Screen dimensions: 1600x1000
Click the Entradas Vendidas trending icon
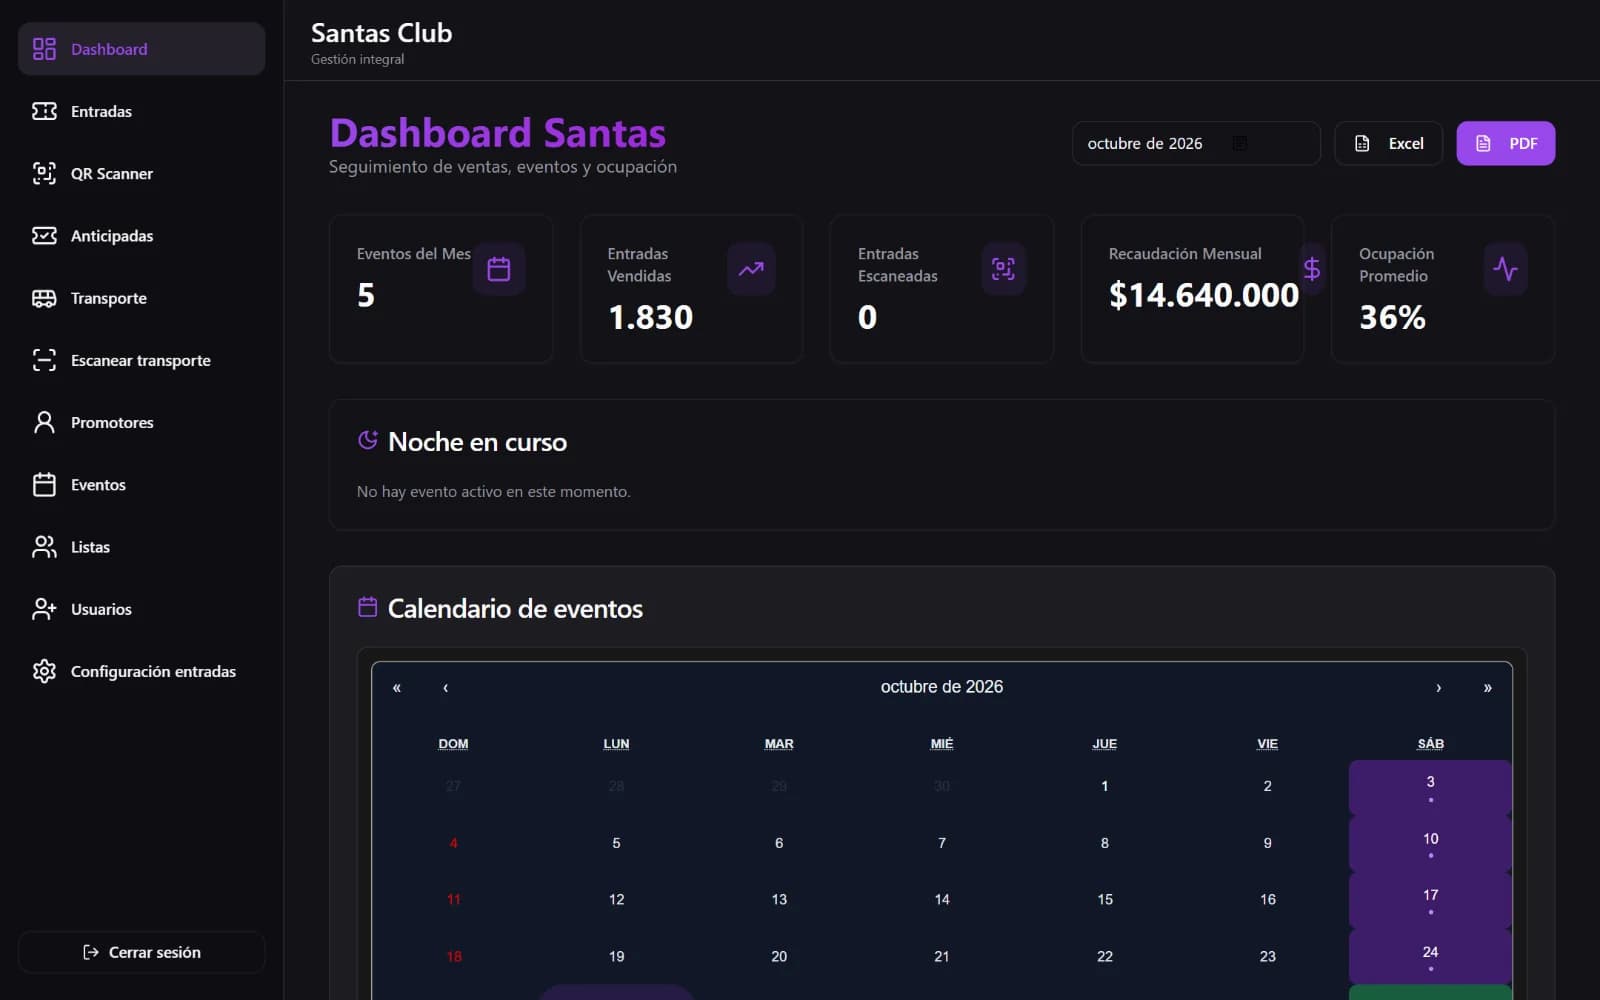[751, 269]
